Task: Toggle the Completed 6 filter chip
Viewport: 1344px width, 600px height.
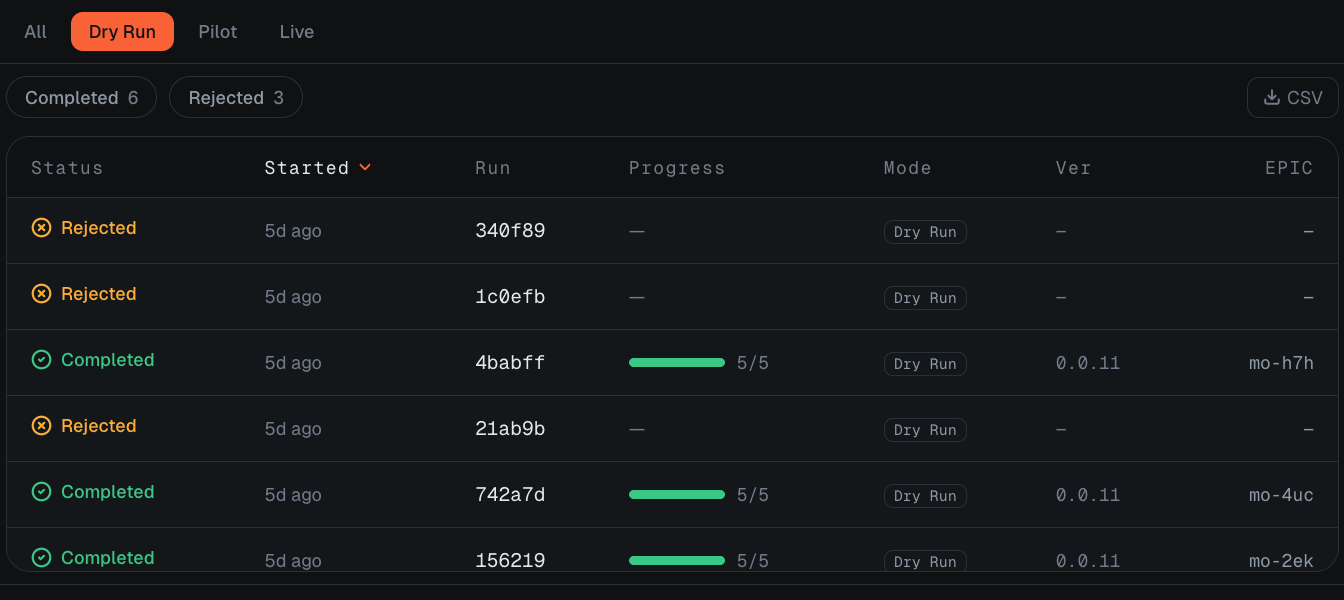Action: coord(81,97)
